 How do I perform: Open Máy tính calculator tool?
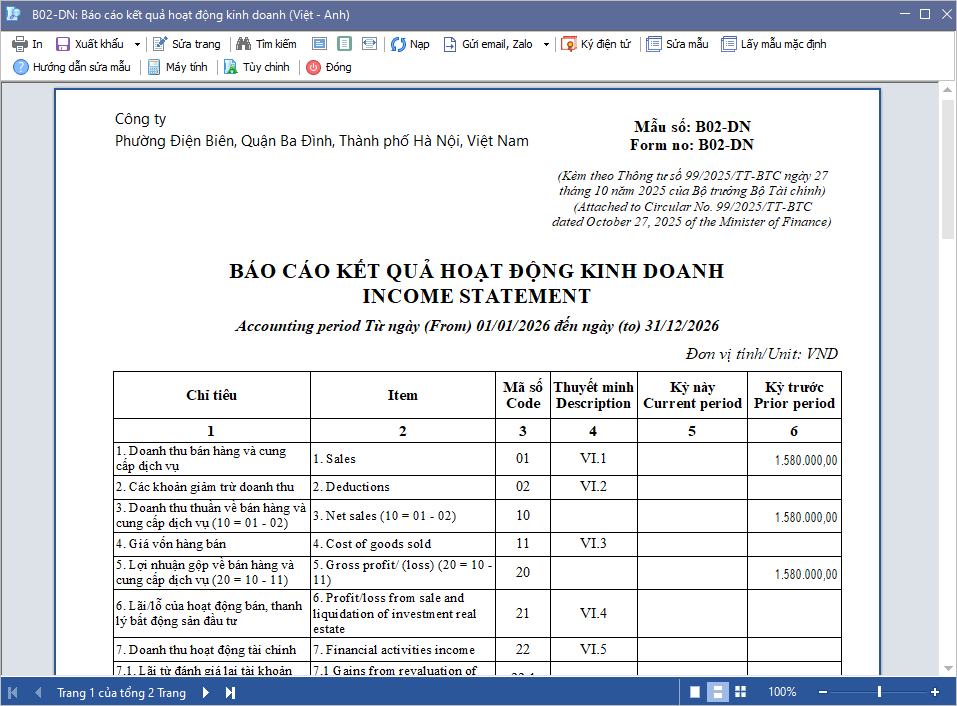pyautogui.click(x=178, y=67)
